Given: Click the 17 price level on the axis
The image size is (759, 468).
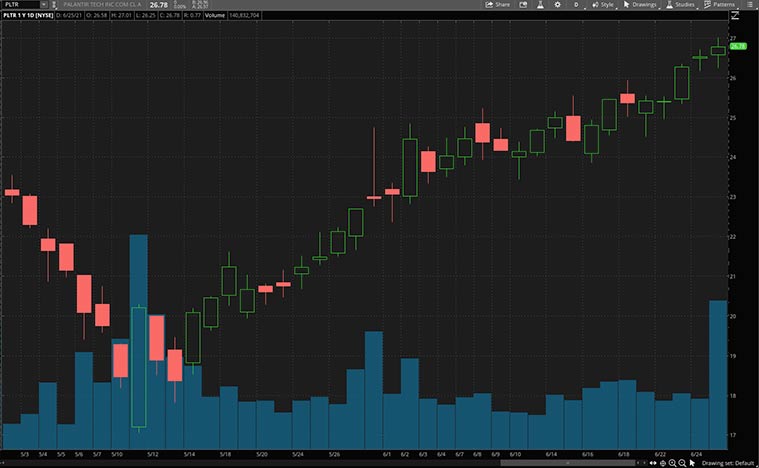Looking at the screenshot, I should 733,435.
